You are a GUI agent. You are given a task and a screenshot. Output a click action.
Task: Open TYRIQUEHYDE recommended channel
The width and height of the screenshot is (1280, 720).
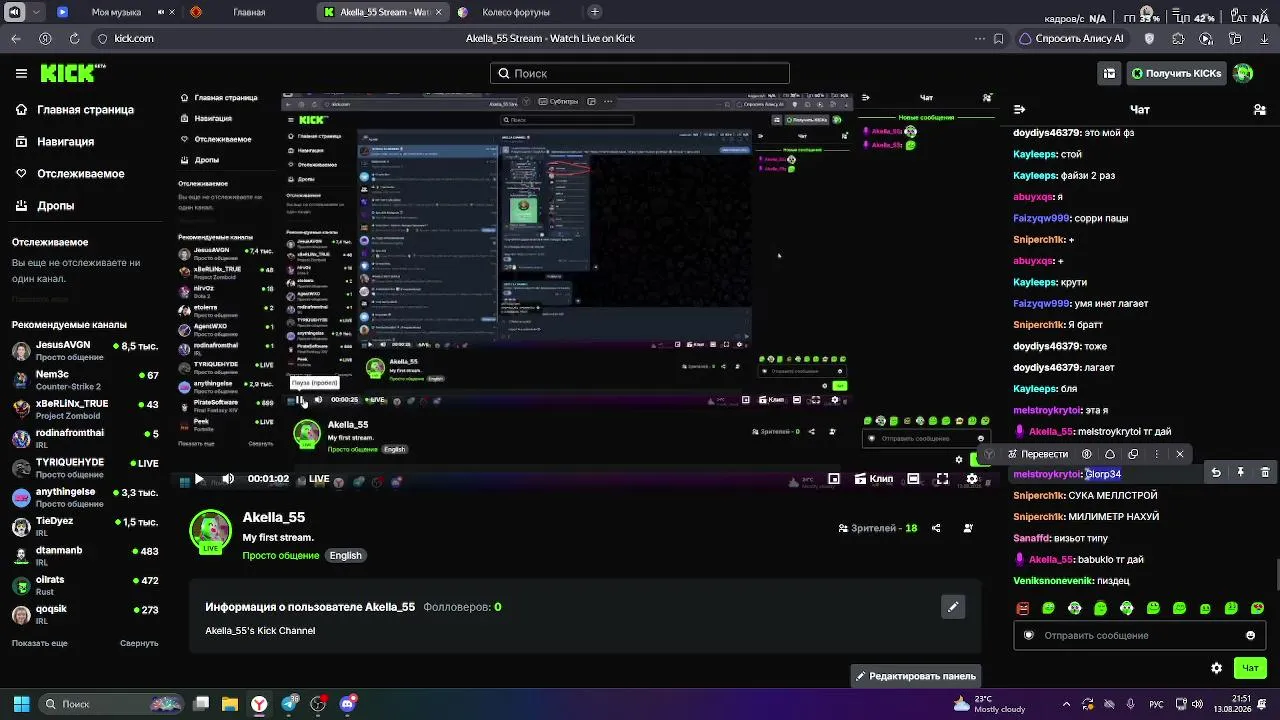85,468
